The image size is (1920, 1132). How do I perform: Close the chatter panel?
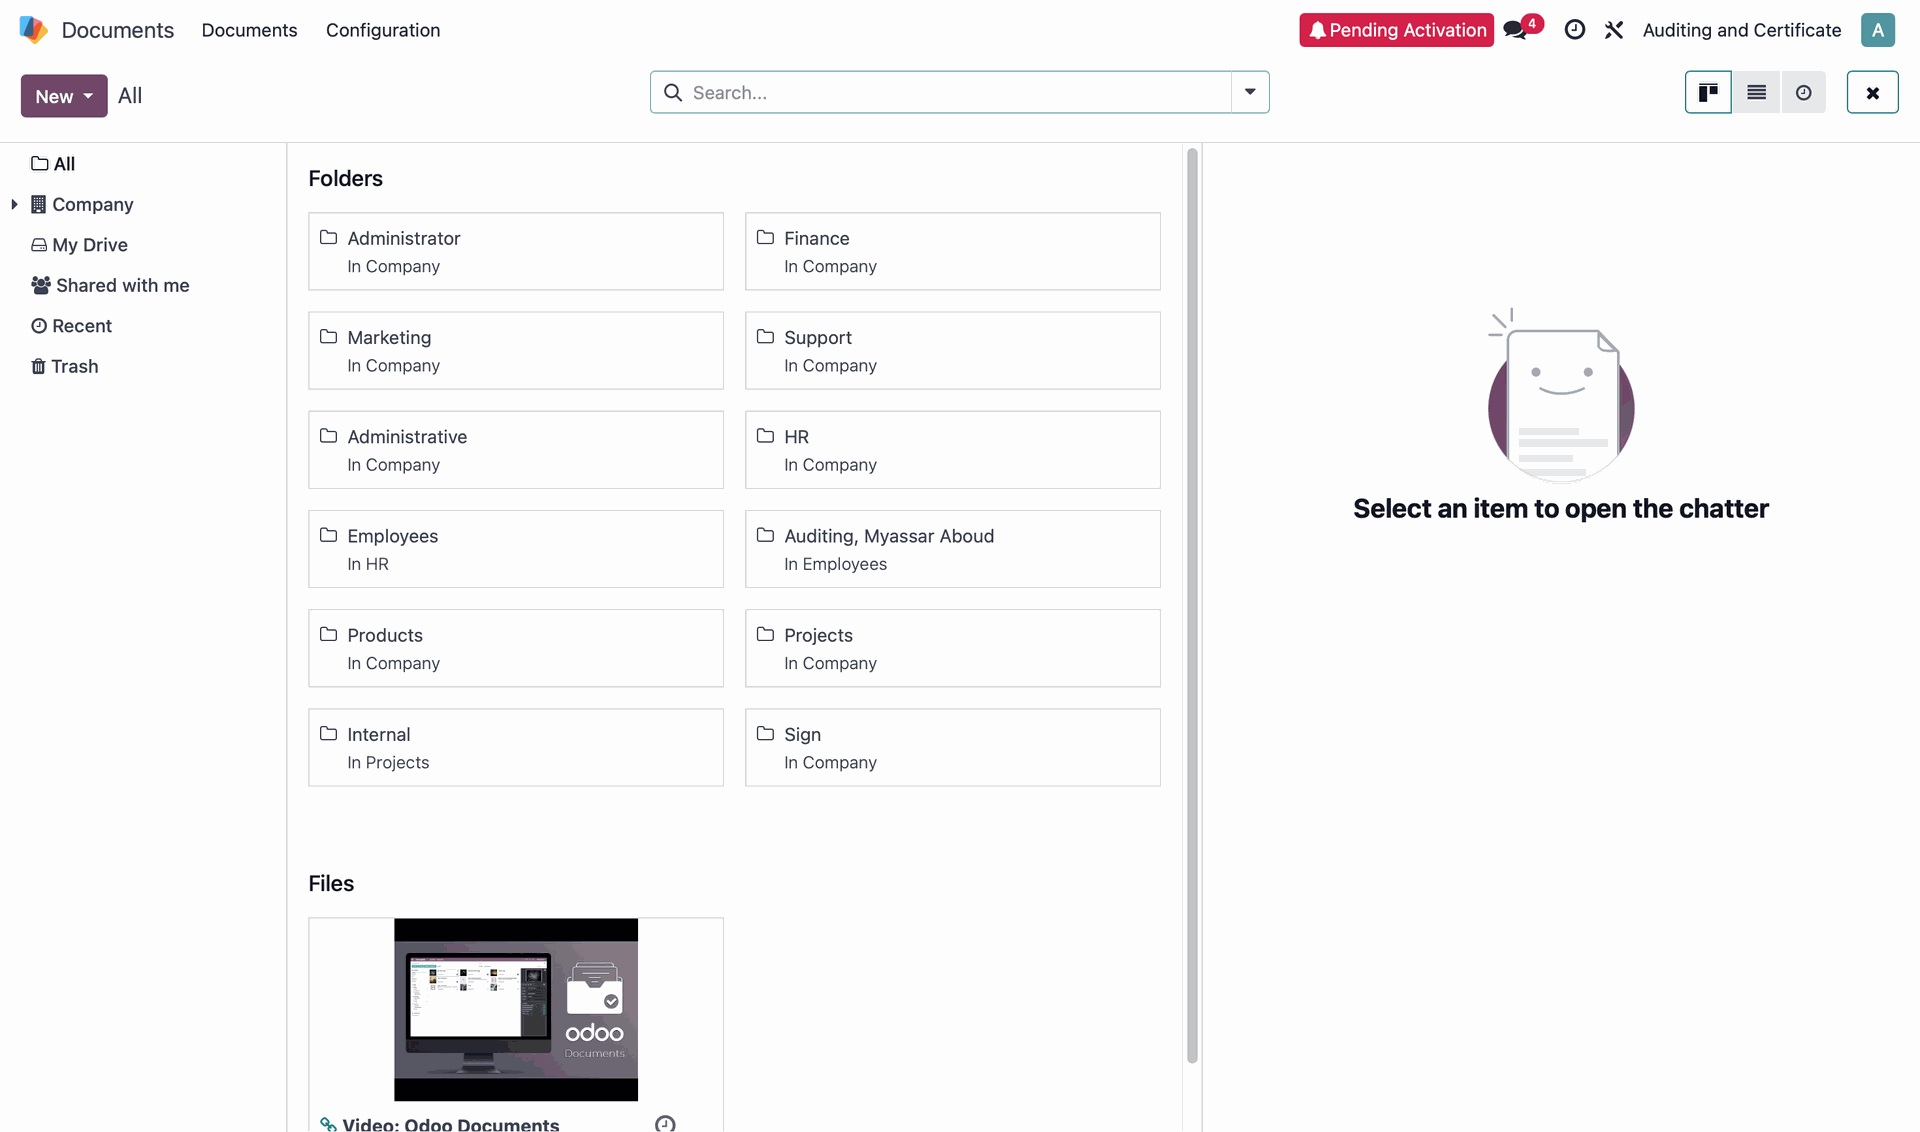click(x=1872, y=93)
